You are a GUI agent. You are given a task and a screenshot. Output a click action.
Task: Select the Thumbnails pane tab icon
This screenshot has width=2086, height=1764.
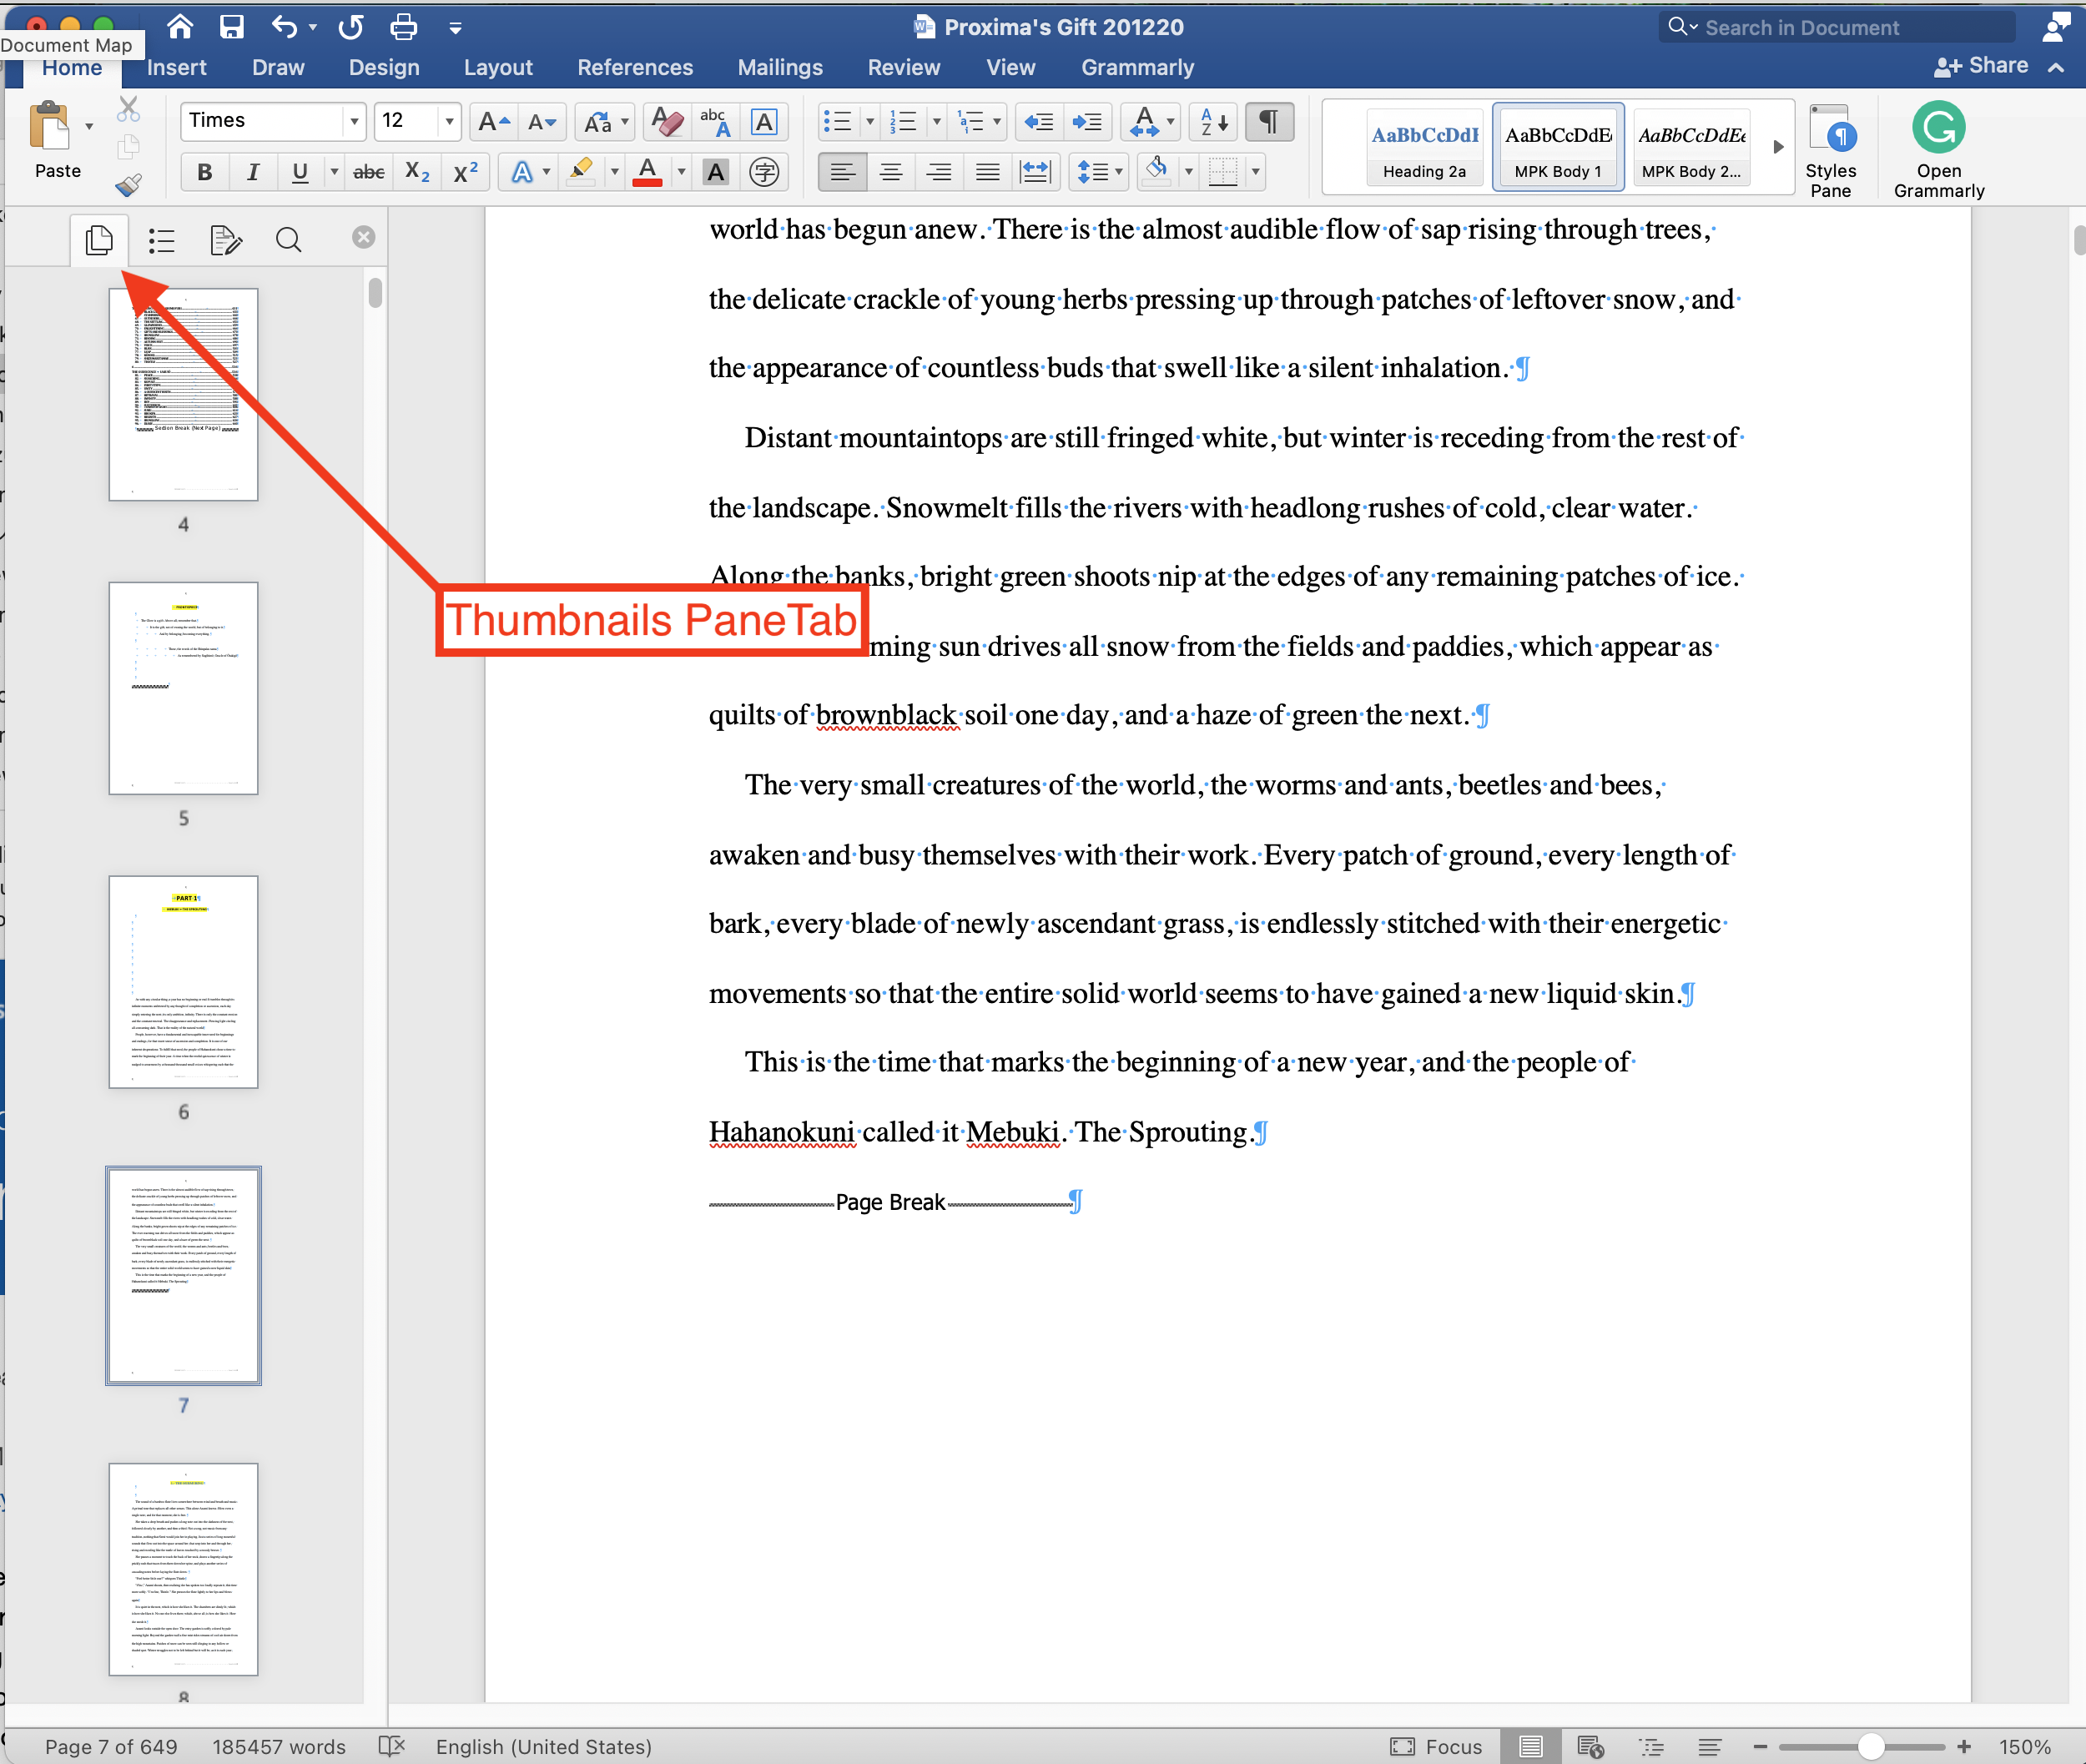click(99, 240)
